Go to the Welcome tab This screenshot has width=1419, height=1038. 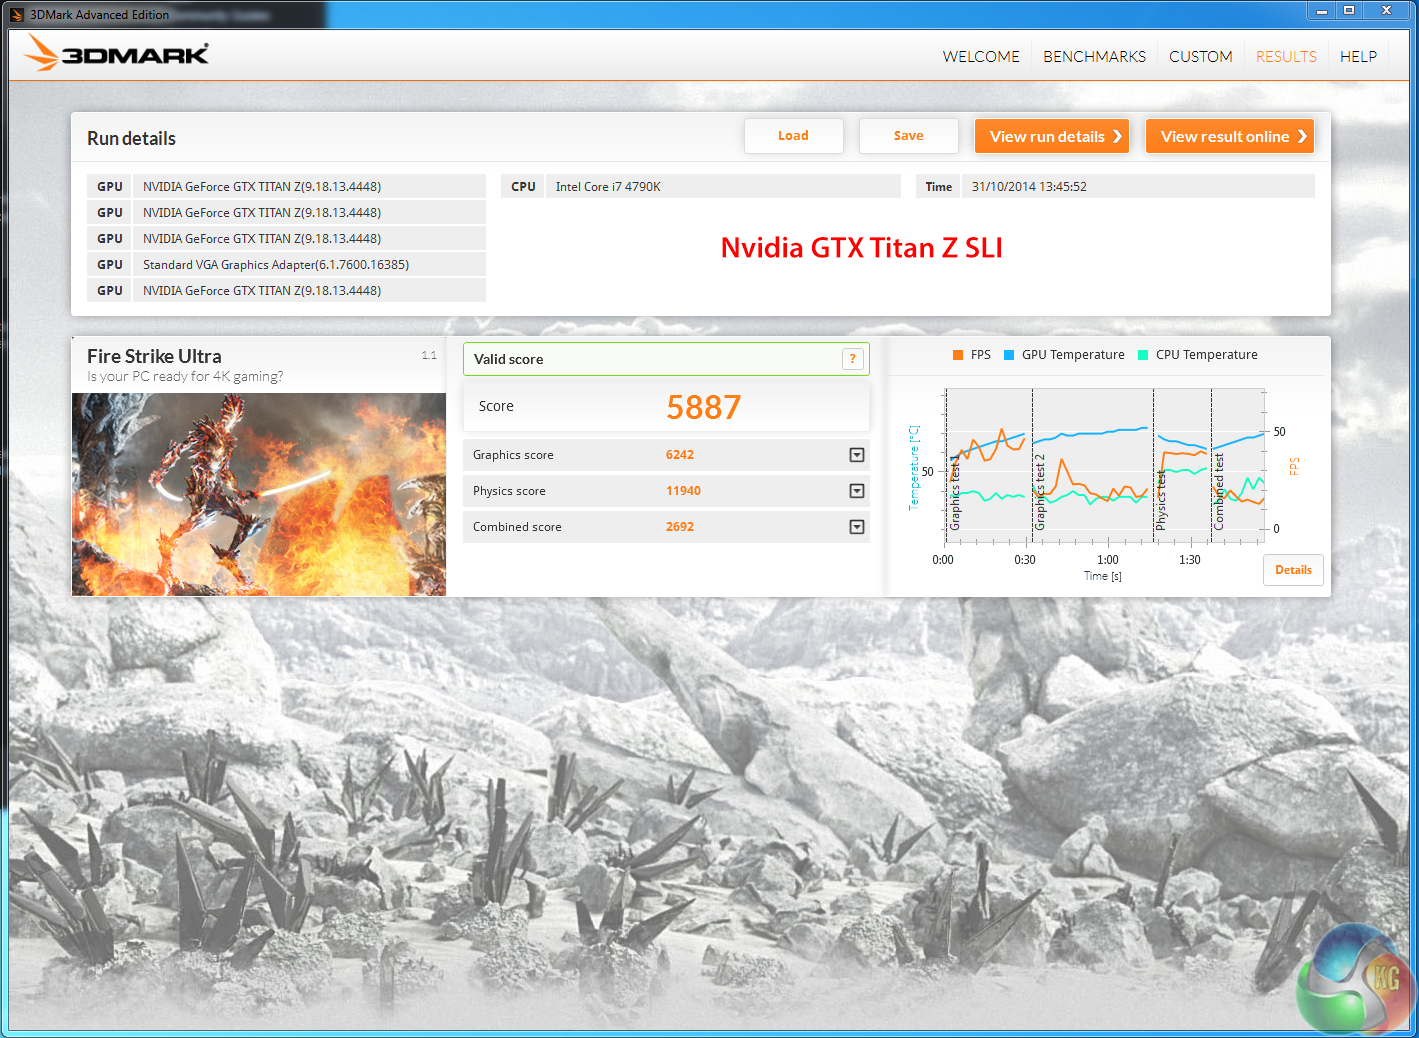[x=981, y=57]
